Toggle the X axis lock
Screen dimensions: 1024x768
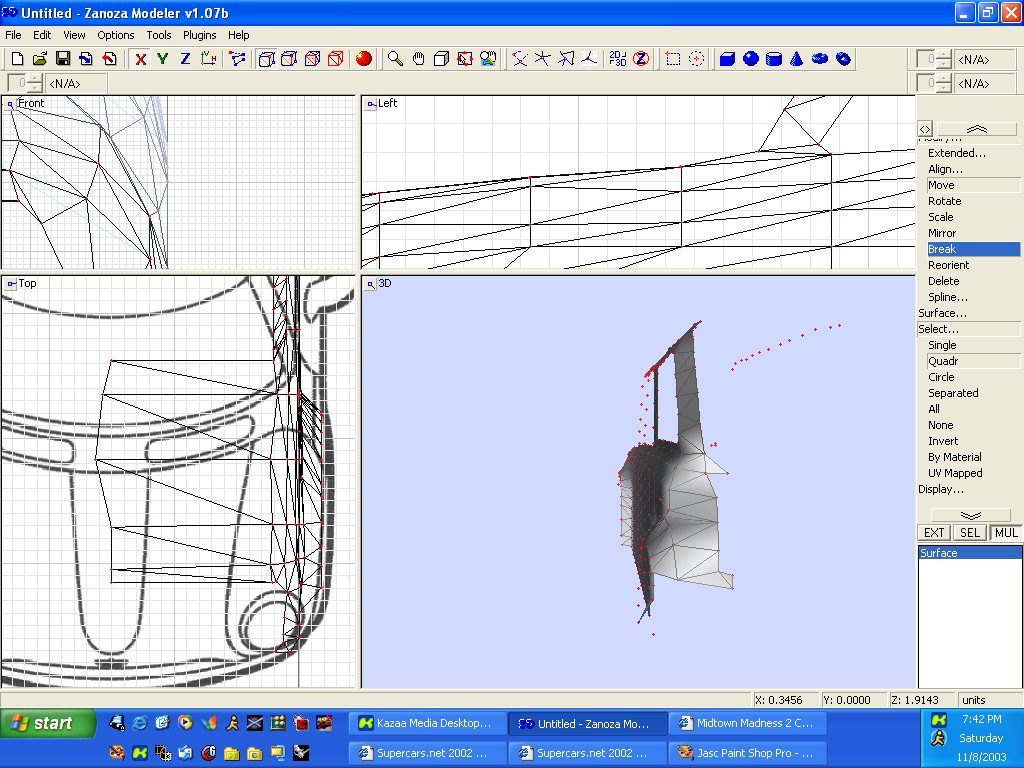(x=140, y=59)
